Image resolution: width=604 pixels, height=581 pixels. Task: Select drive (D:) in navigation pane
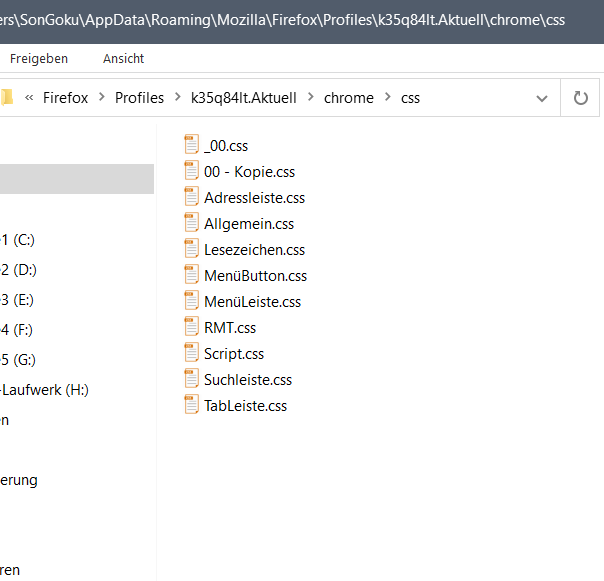(18, 269)
